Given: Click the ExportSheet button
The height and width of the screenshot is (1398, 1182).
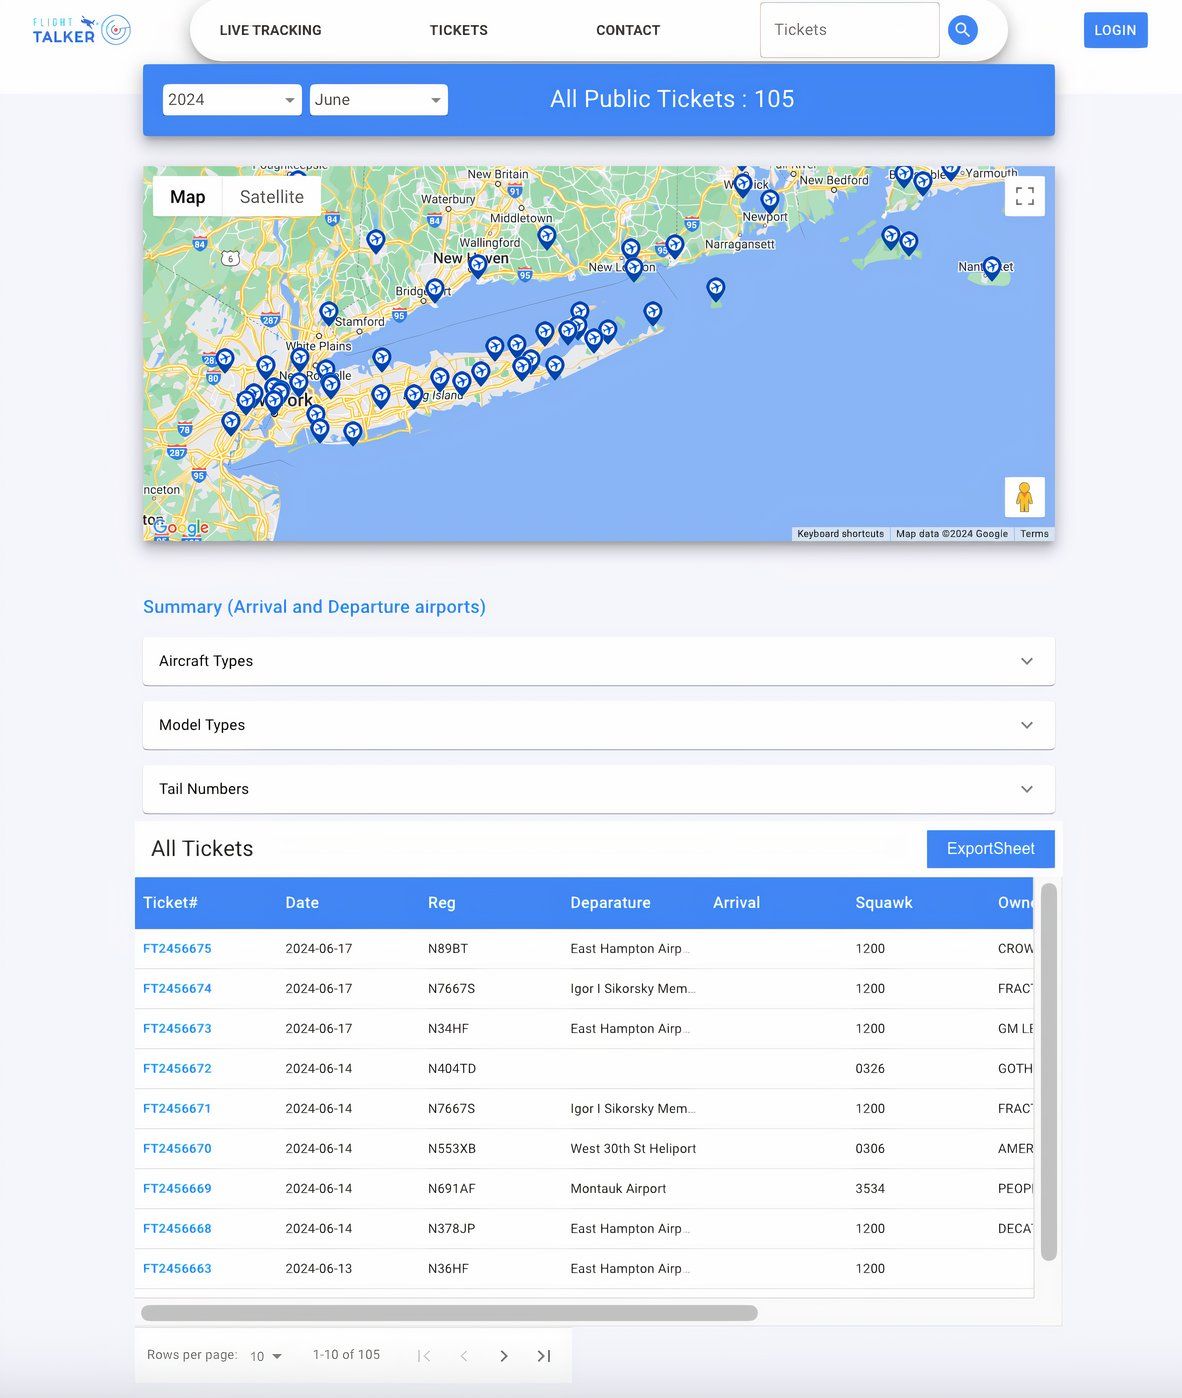Looking at the screenshot, I should click(990, 849).
